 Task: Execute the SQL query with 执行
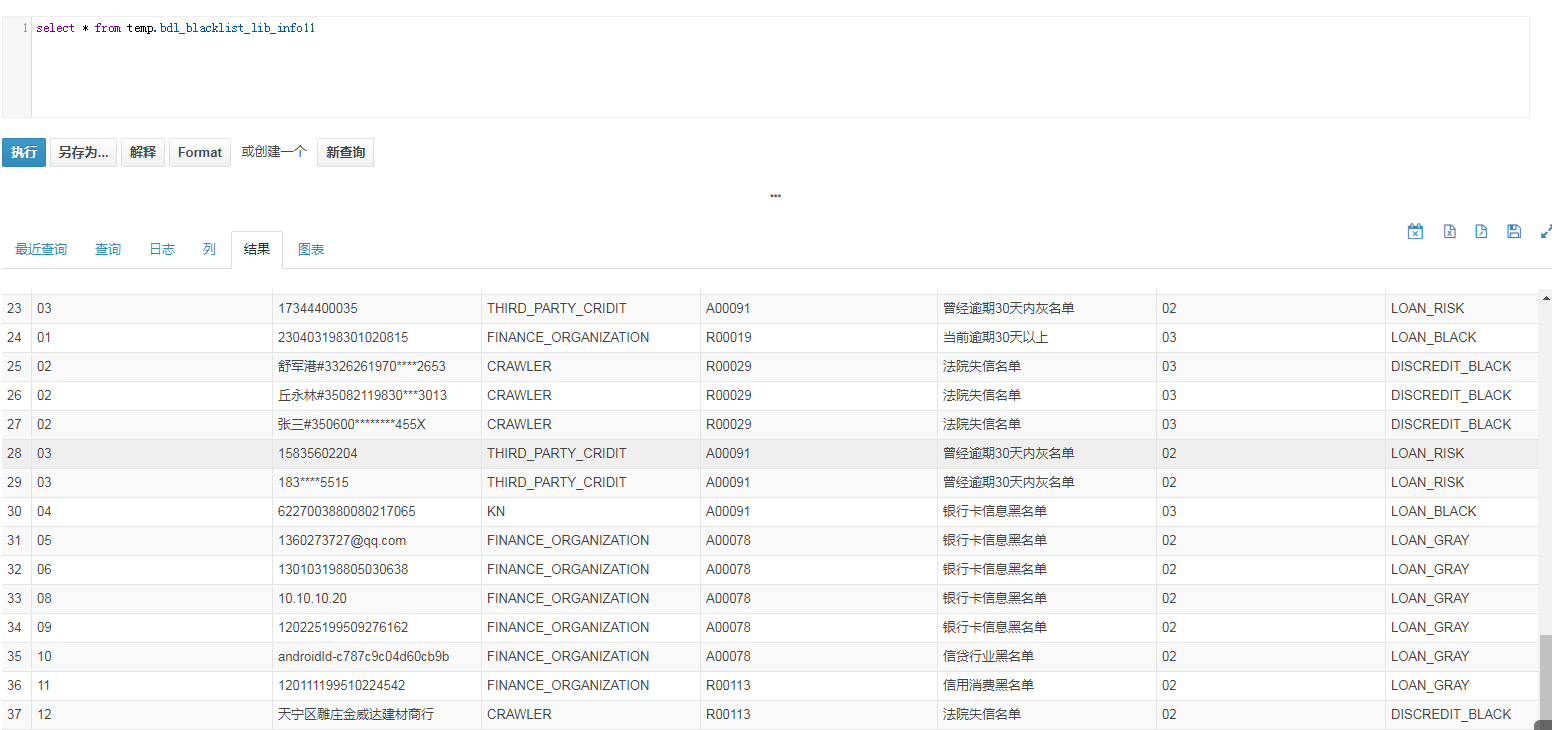tap(23, 152)
